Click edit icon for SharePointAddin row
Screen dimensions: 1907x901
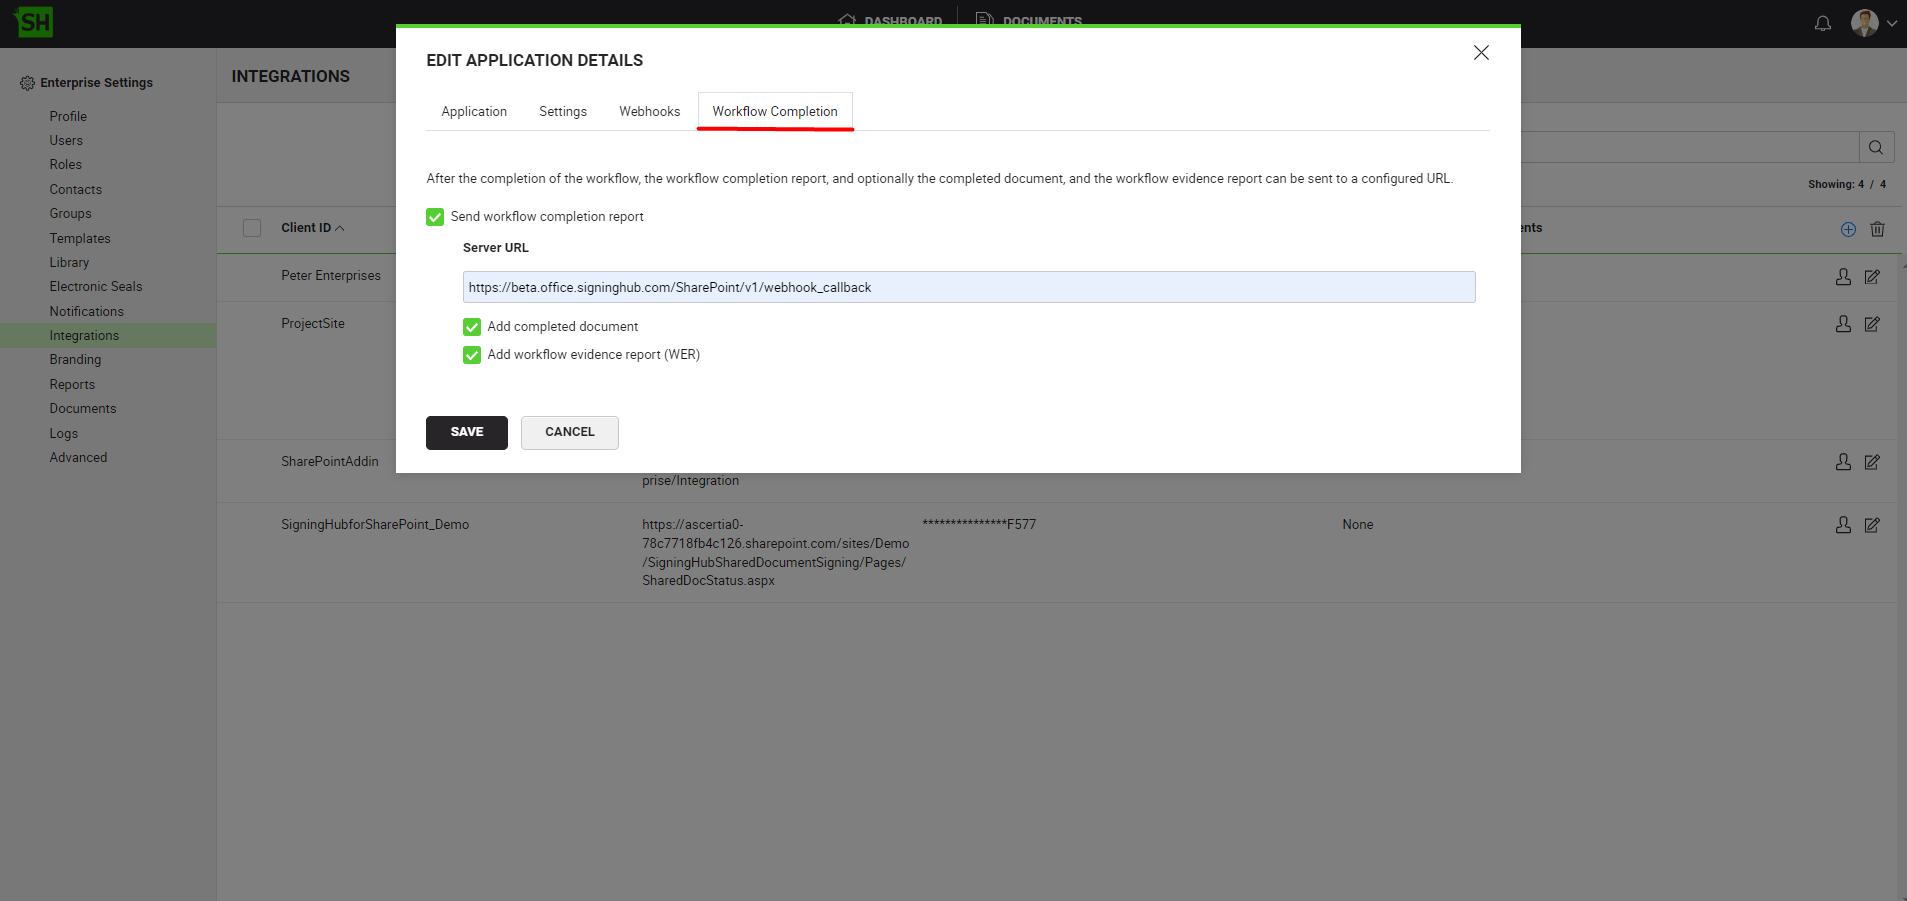coord(1872,462)
